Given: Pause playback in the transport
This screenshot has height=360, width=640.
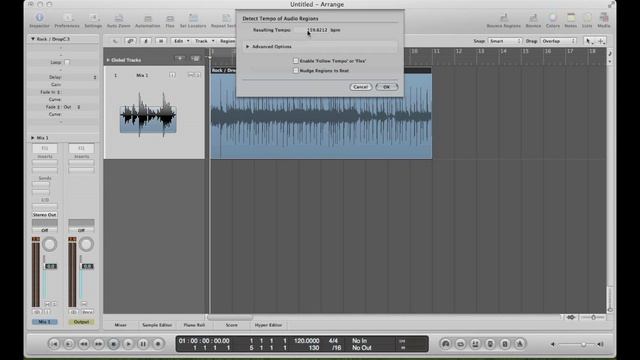Looking at the screenshot, I should click(x=143, y=344).
